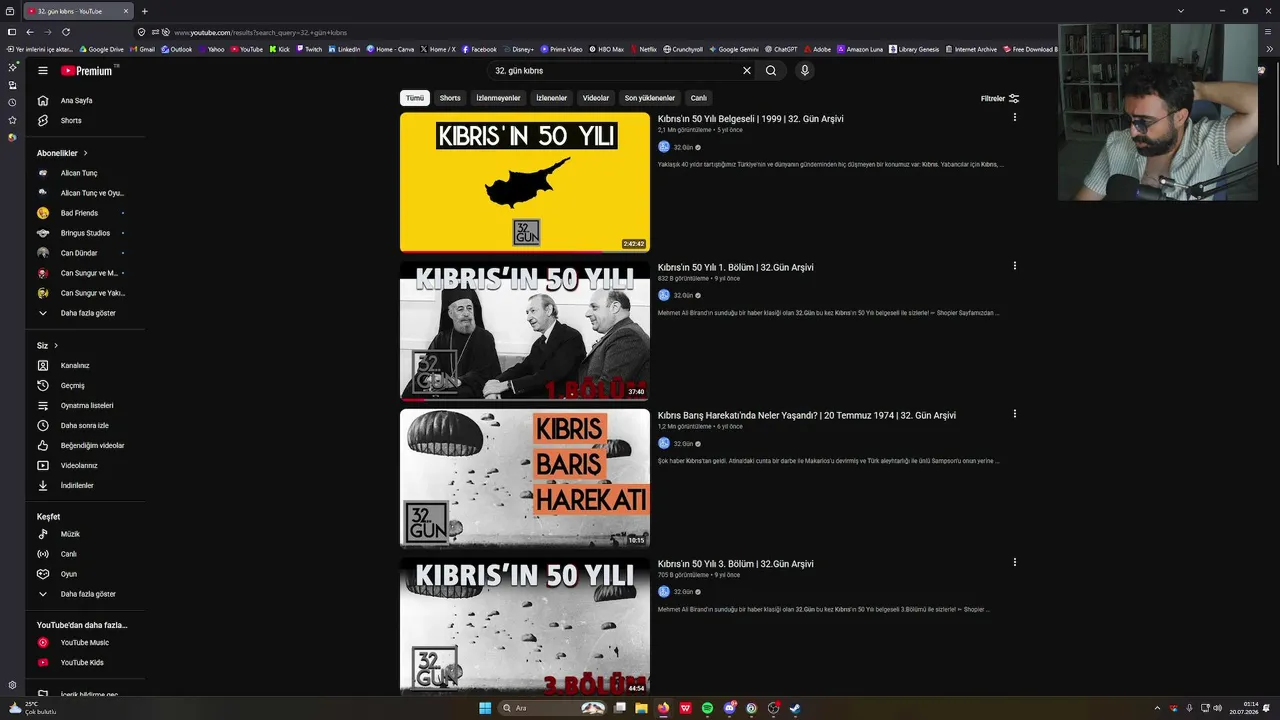The image size is (1280, 720).
Task: Click the 32. gün kıbrıs search field
Action: pos(613,71)
